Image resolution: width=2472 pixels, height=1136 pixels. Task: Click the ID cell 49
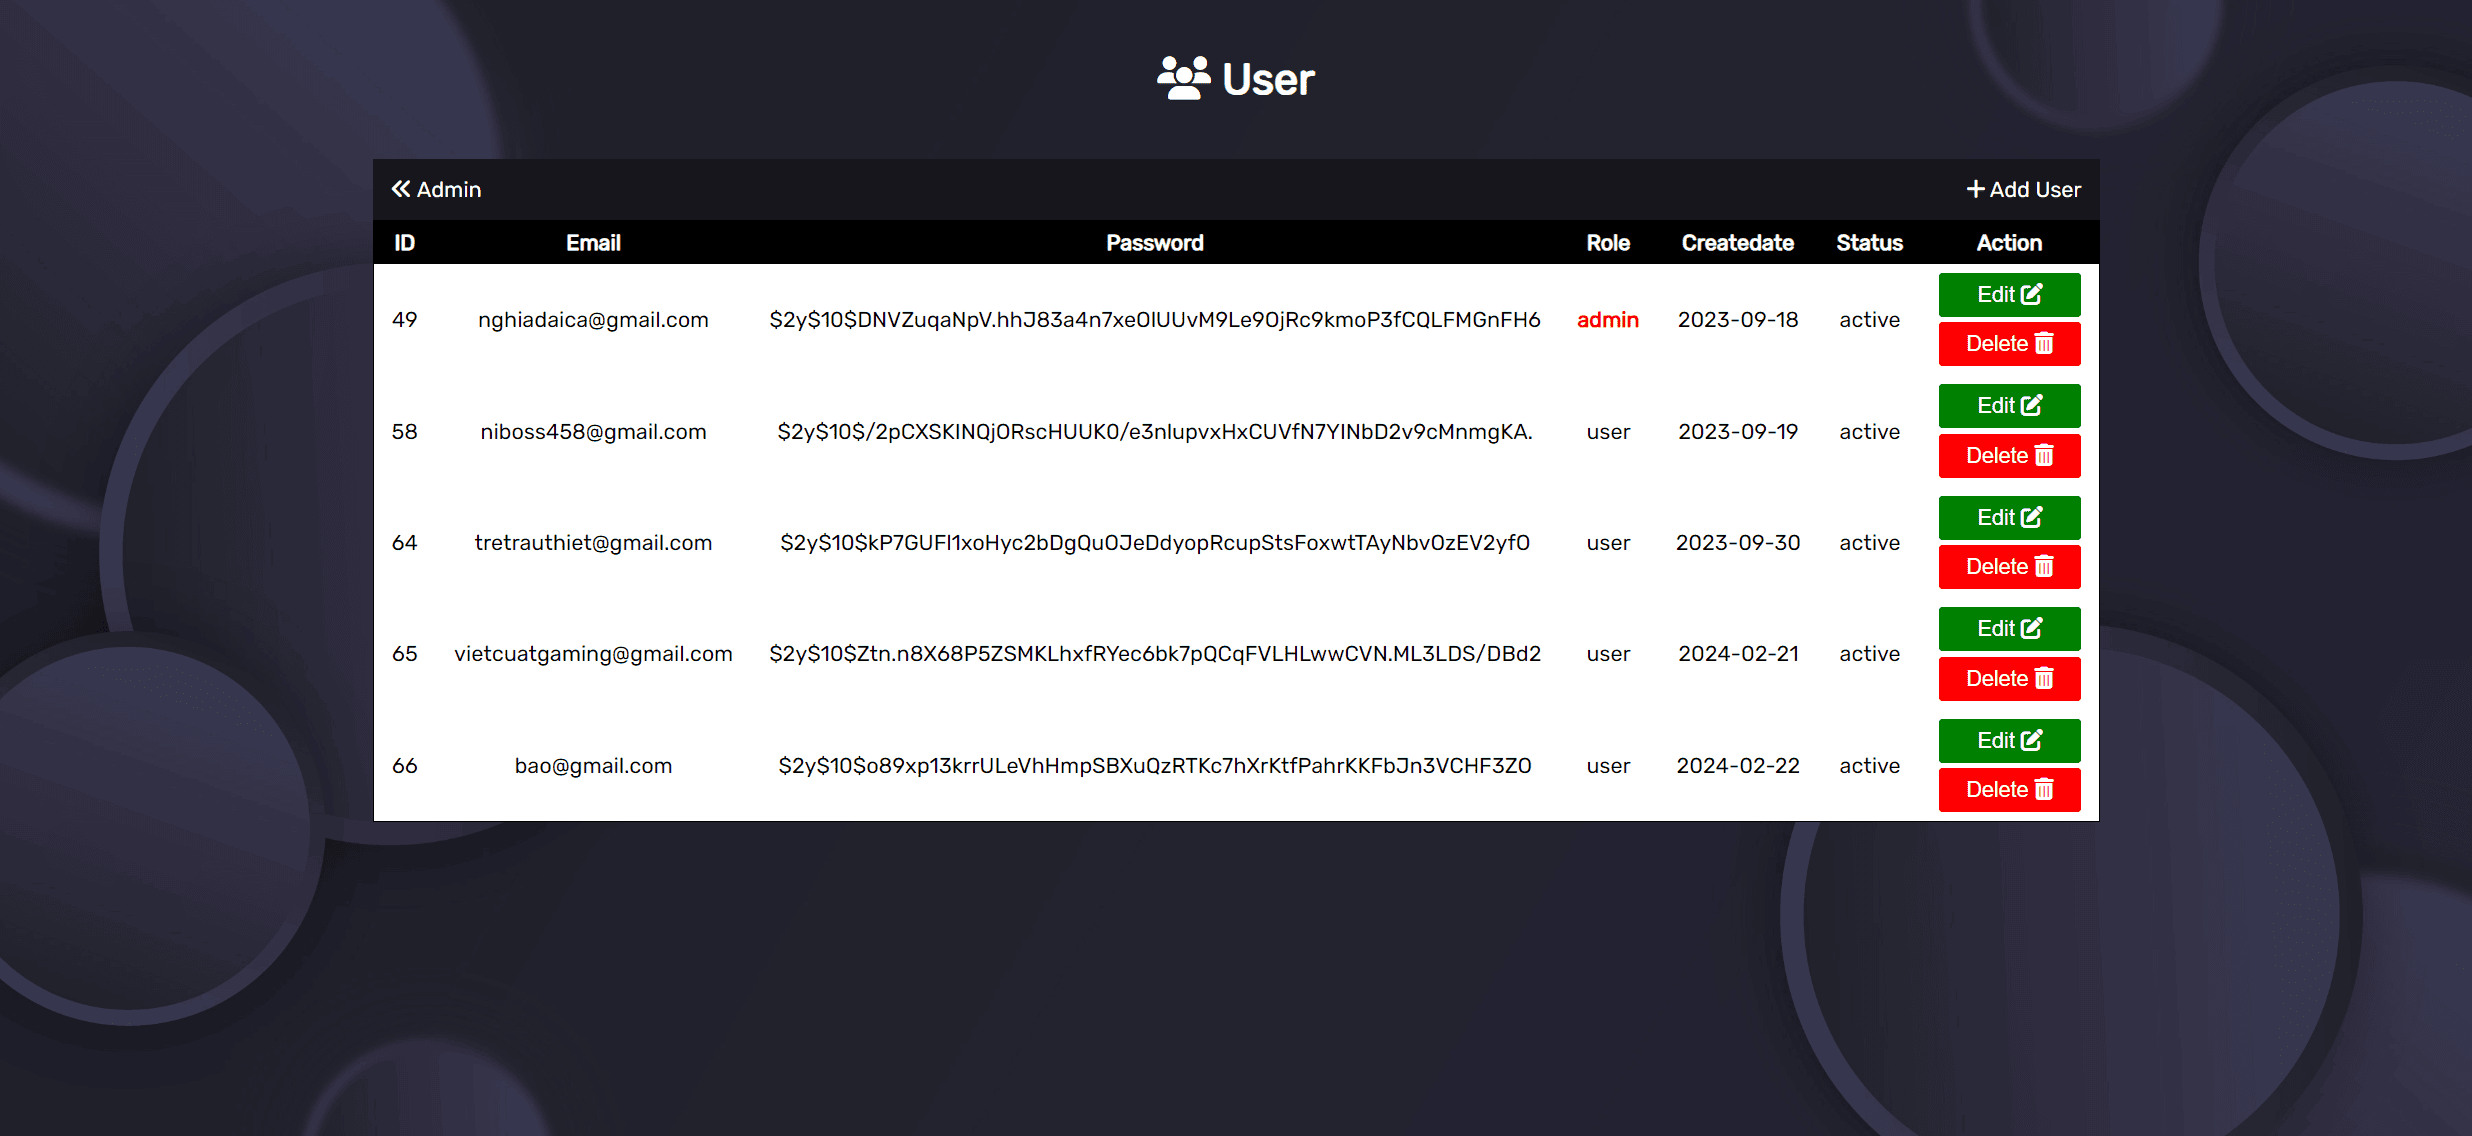coord(404,320)
